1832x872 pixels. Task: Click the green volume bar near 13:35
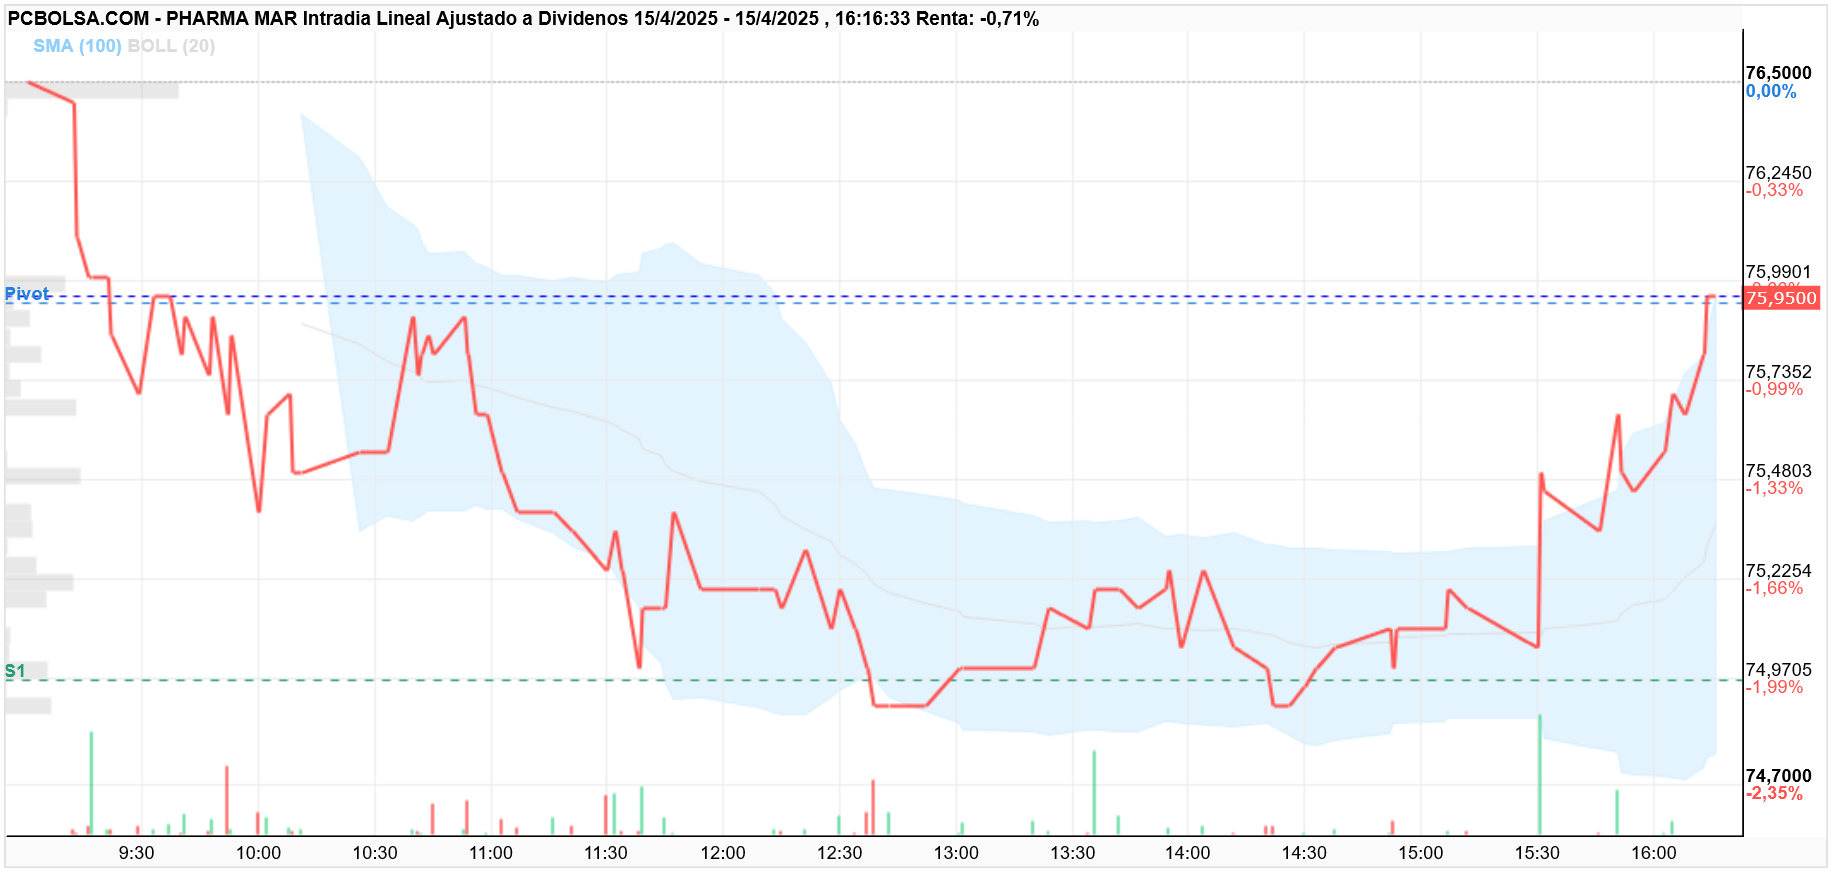[x=1094, y=793]
